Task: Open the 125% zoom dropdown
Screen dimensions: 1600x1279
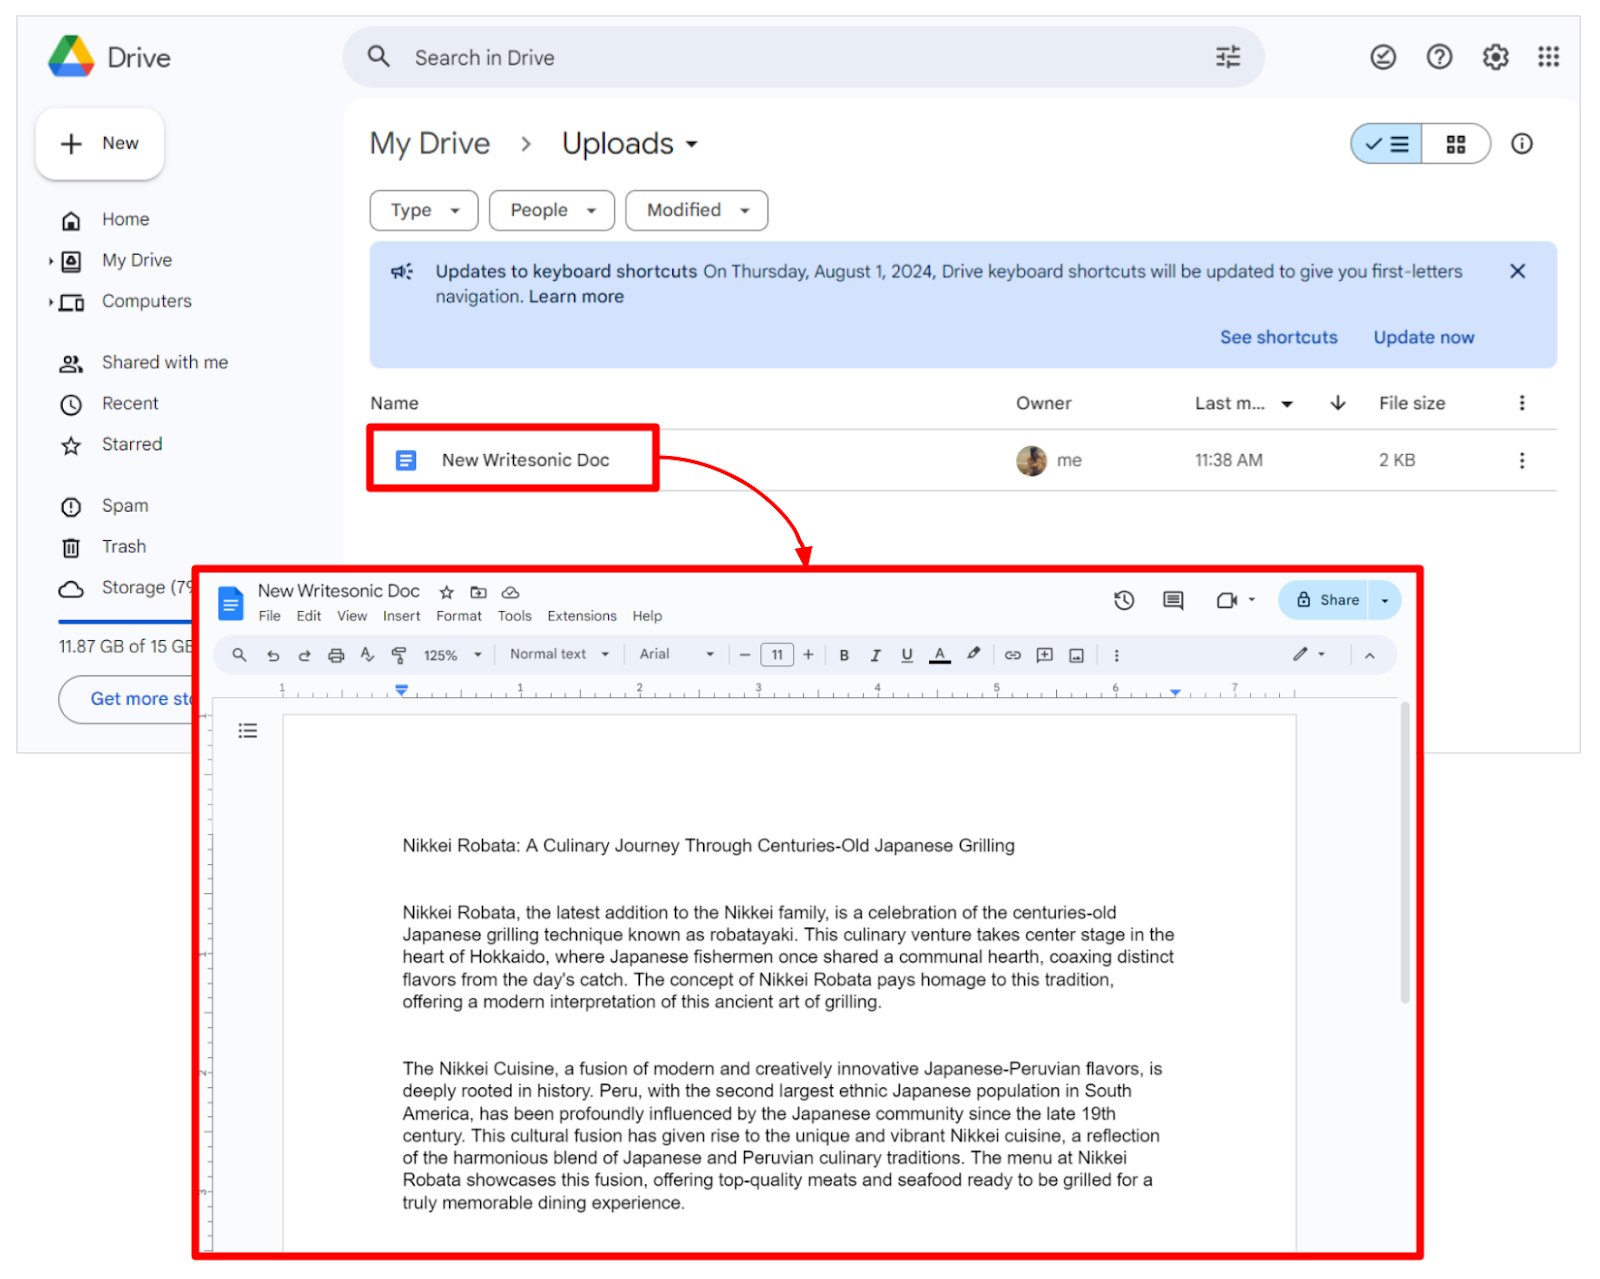Action: coord(452,655)
